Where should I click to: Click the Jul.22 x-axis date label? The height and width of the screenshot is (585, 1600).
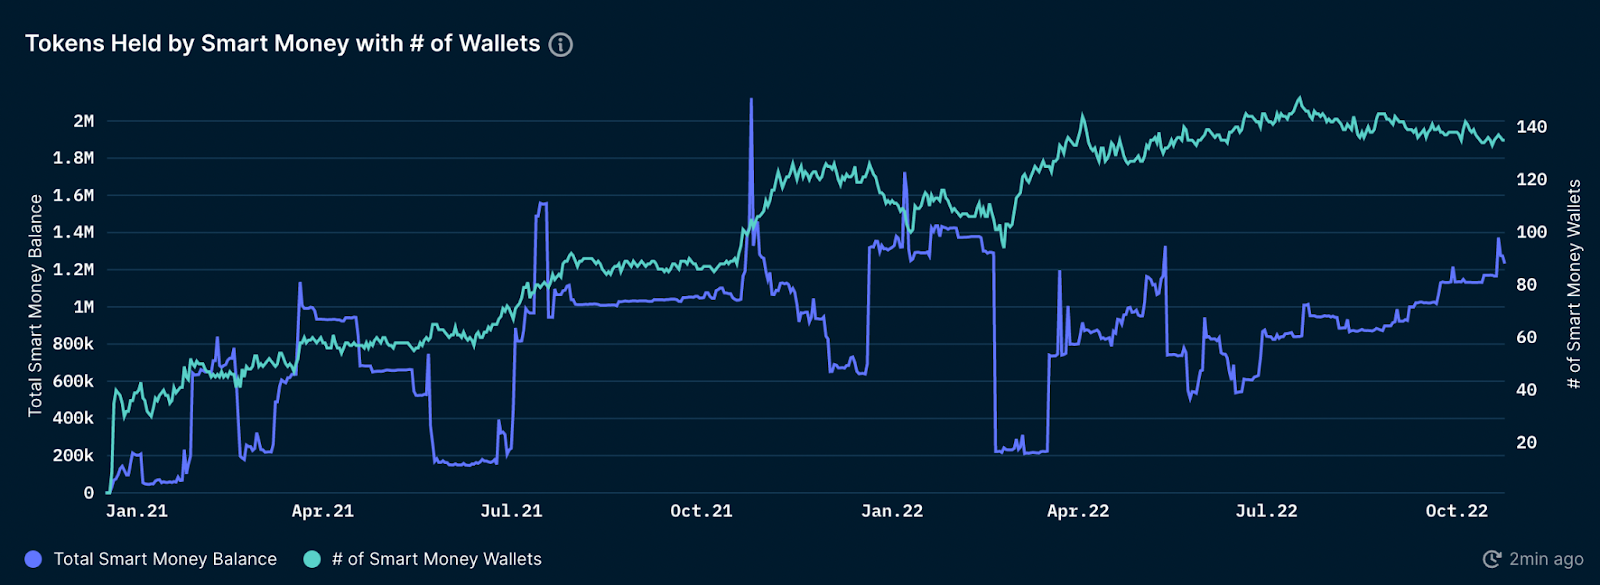click(1266, 511)
